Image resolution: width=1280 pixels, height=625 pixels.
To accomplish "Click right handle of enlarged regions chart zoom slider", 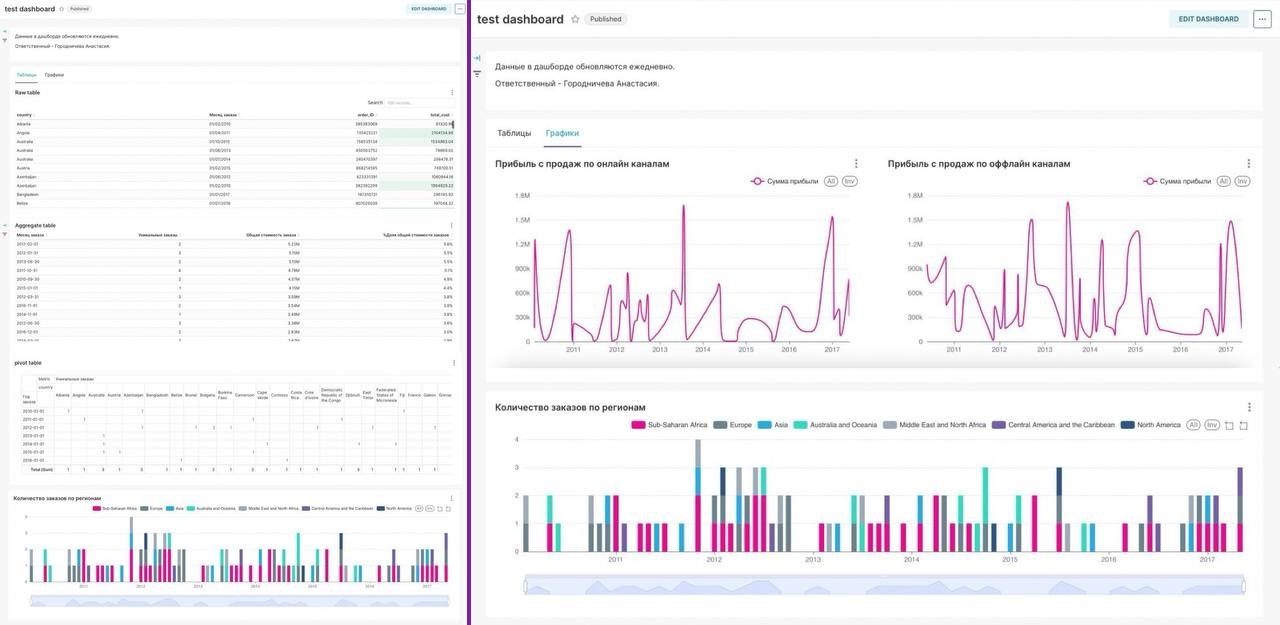I will click(x=1244, y=584).
